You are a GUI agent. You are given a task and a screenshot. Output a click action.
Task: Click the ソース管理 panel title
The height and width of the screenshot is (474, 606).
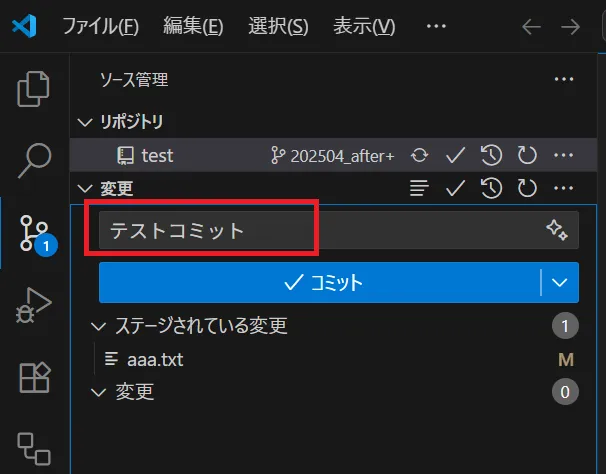click(134, 80)
